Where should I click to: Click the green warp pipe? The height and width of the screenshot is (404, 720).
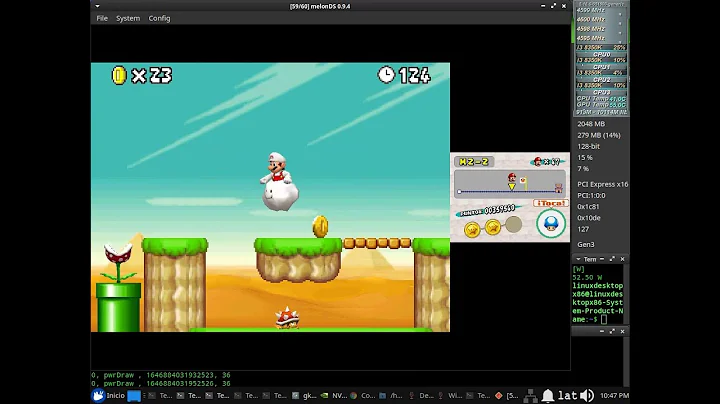(x=118, y=307)
